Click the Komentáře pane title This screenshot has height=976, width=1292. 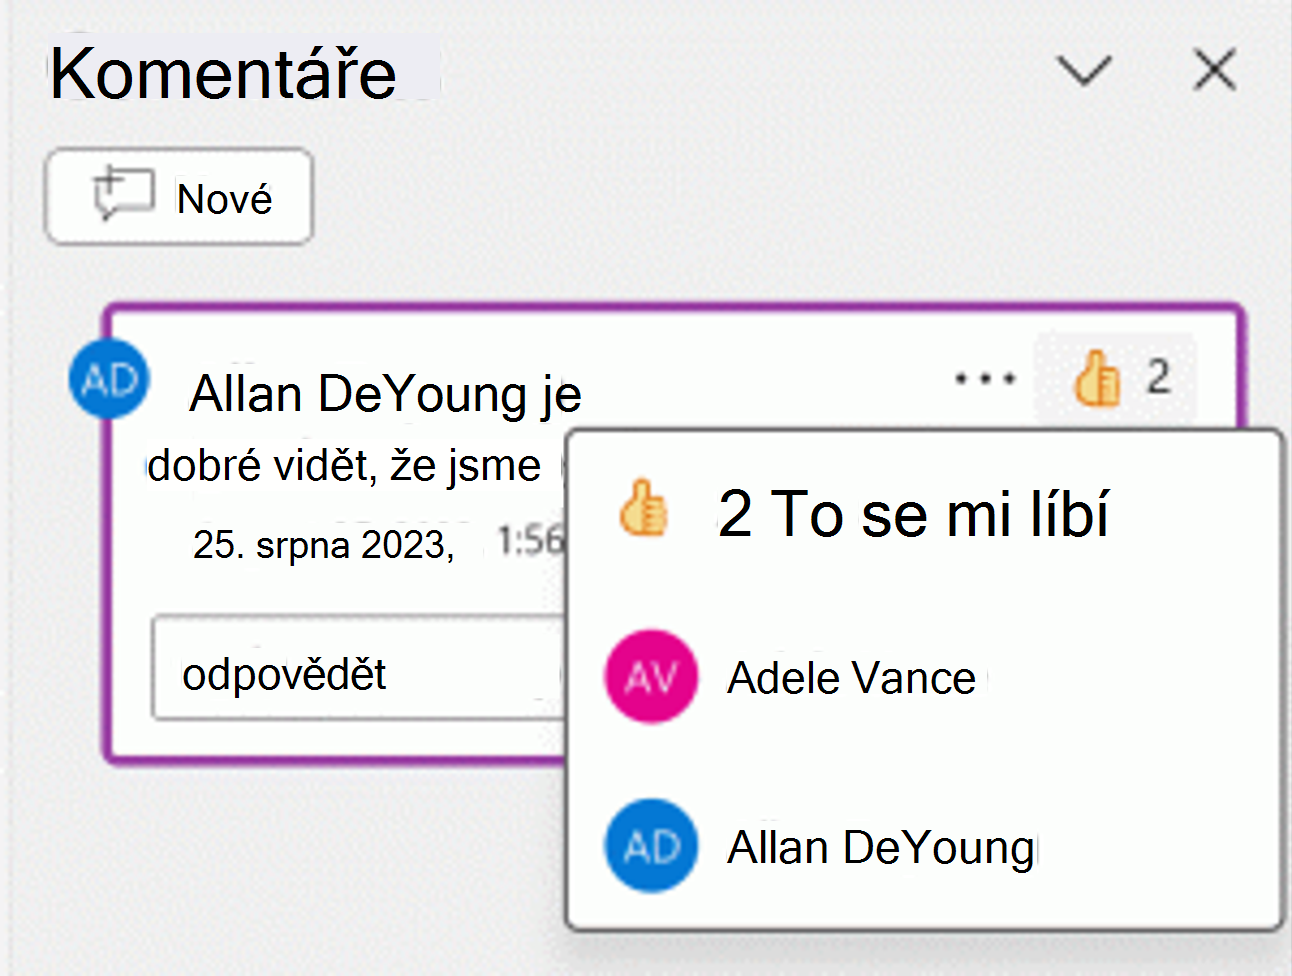click(223, 72)
